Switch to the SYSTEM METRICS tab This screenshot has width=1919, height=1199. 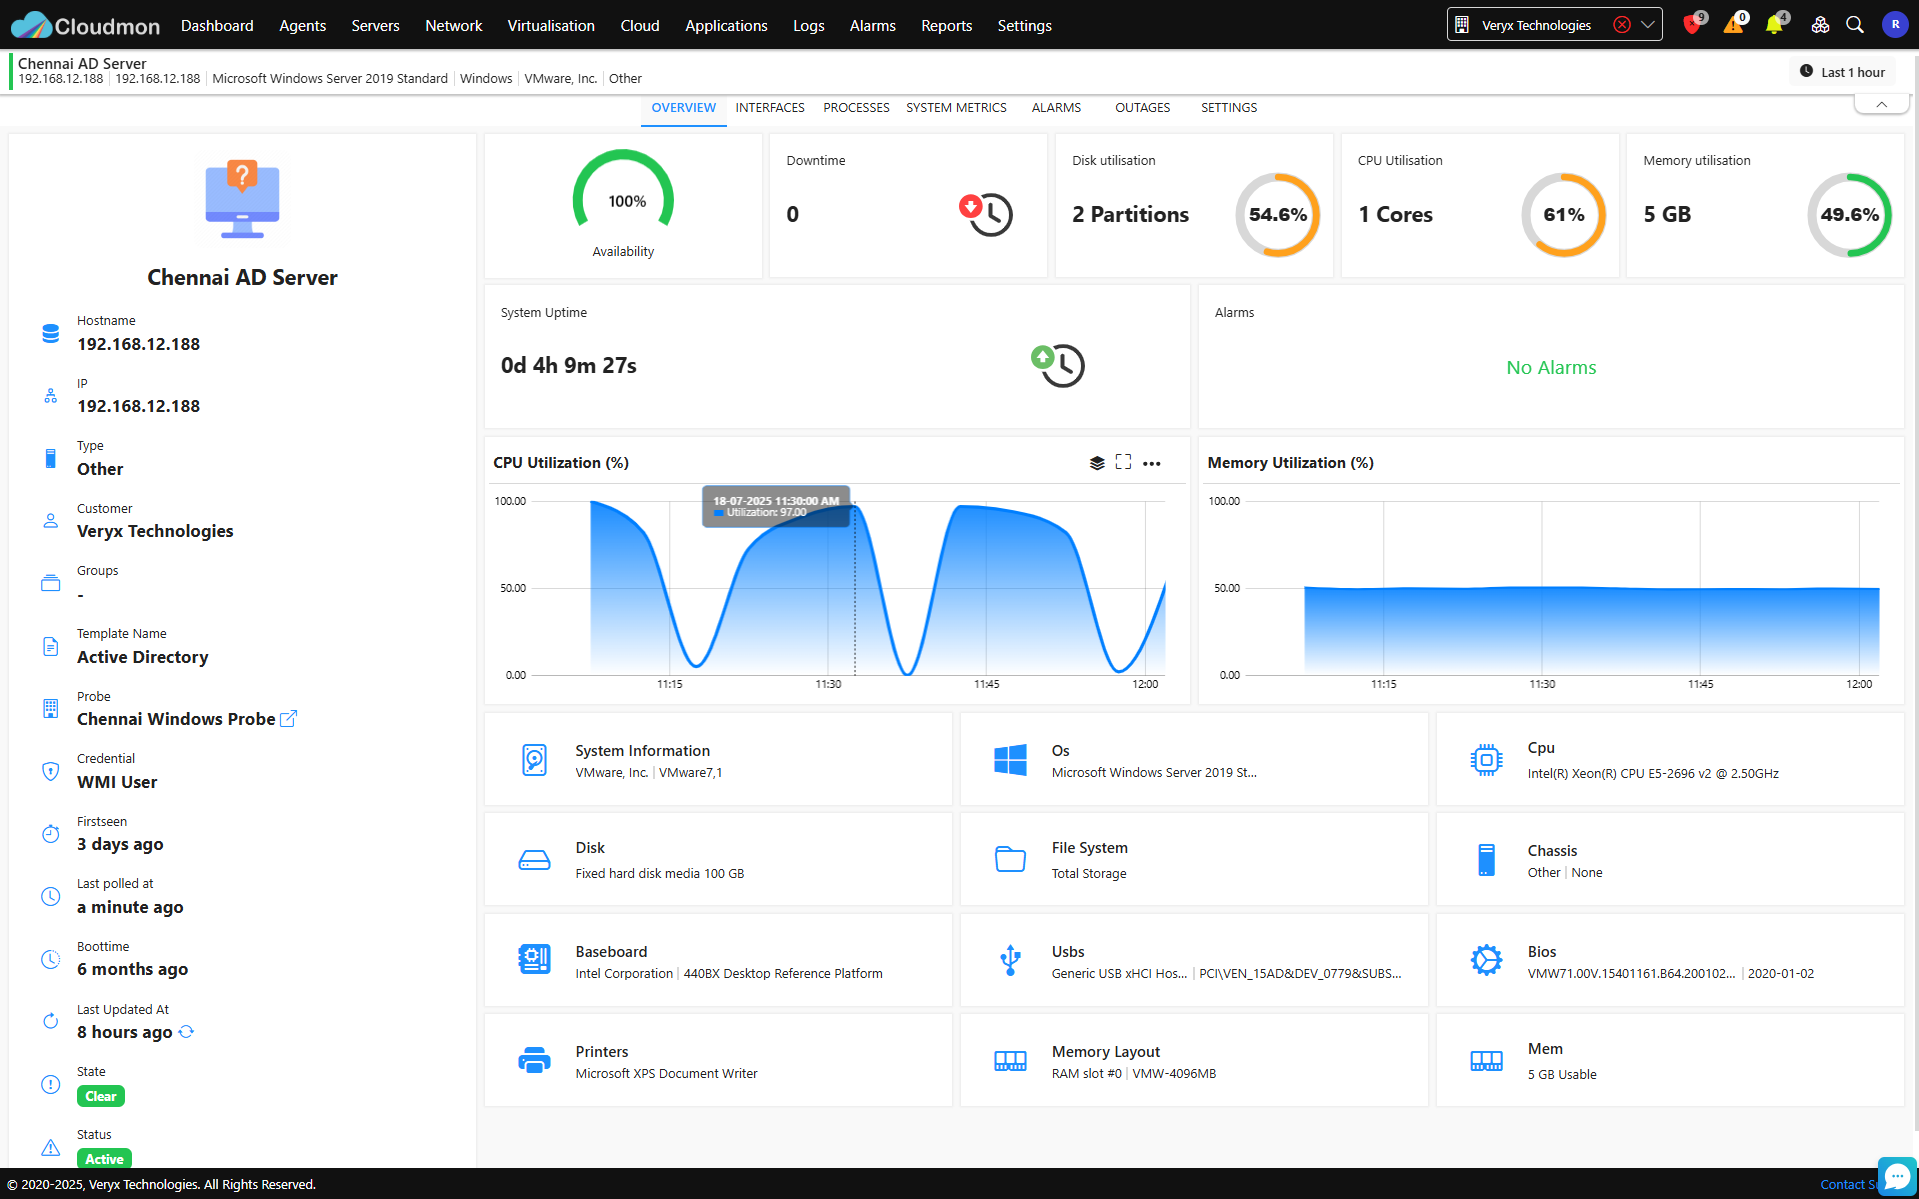pyautogui.click(x=956, y=107)
